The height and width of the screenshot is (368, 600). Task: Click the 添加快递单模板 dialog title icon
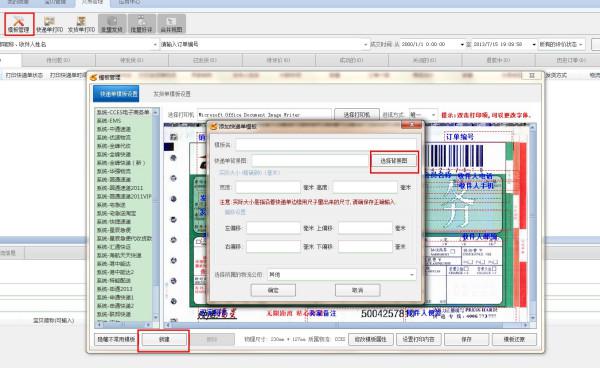pyautogui.click(x=214, y=126)
